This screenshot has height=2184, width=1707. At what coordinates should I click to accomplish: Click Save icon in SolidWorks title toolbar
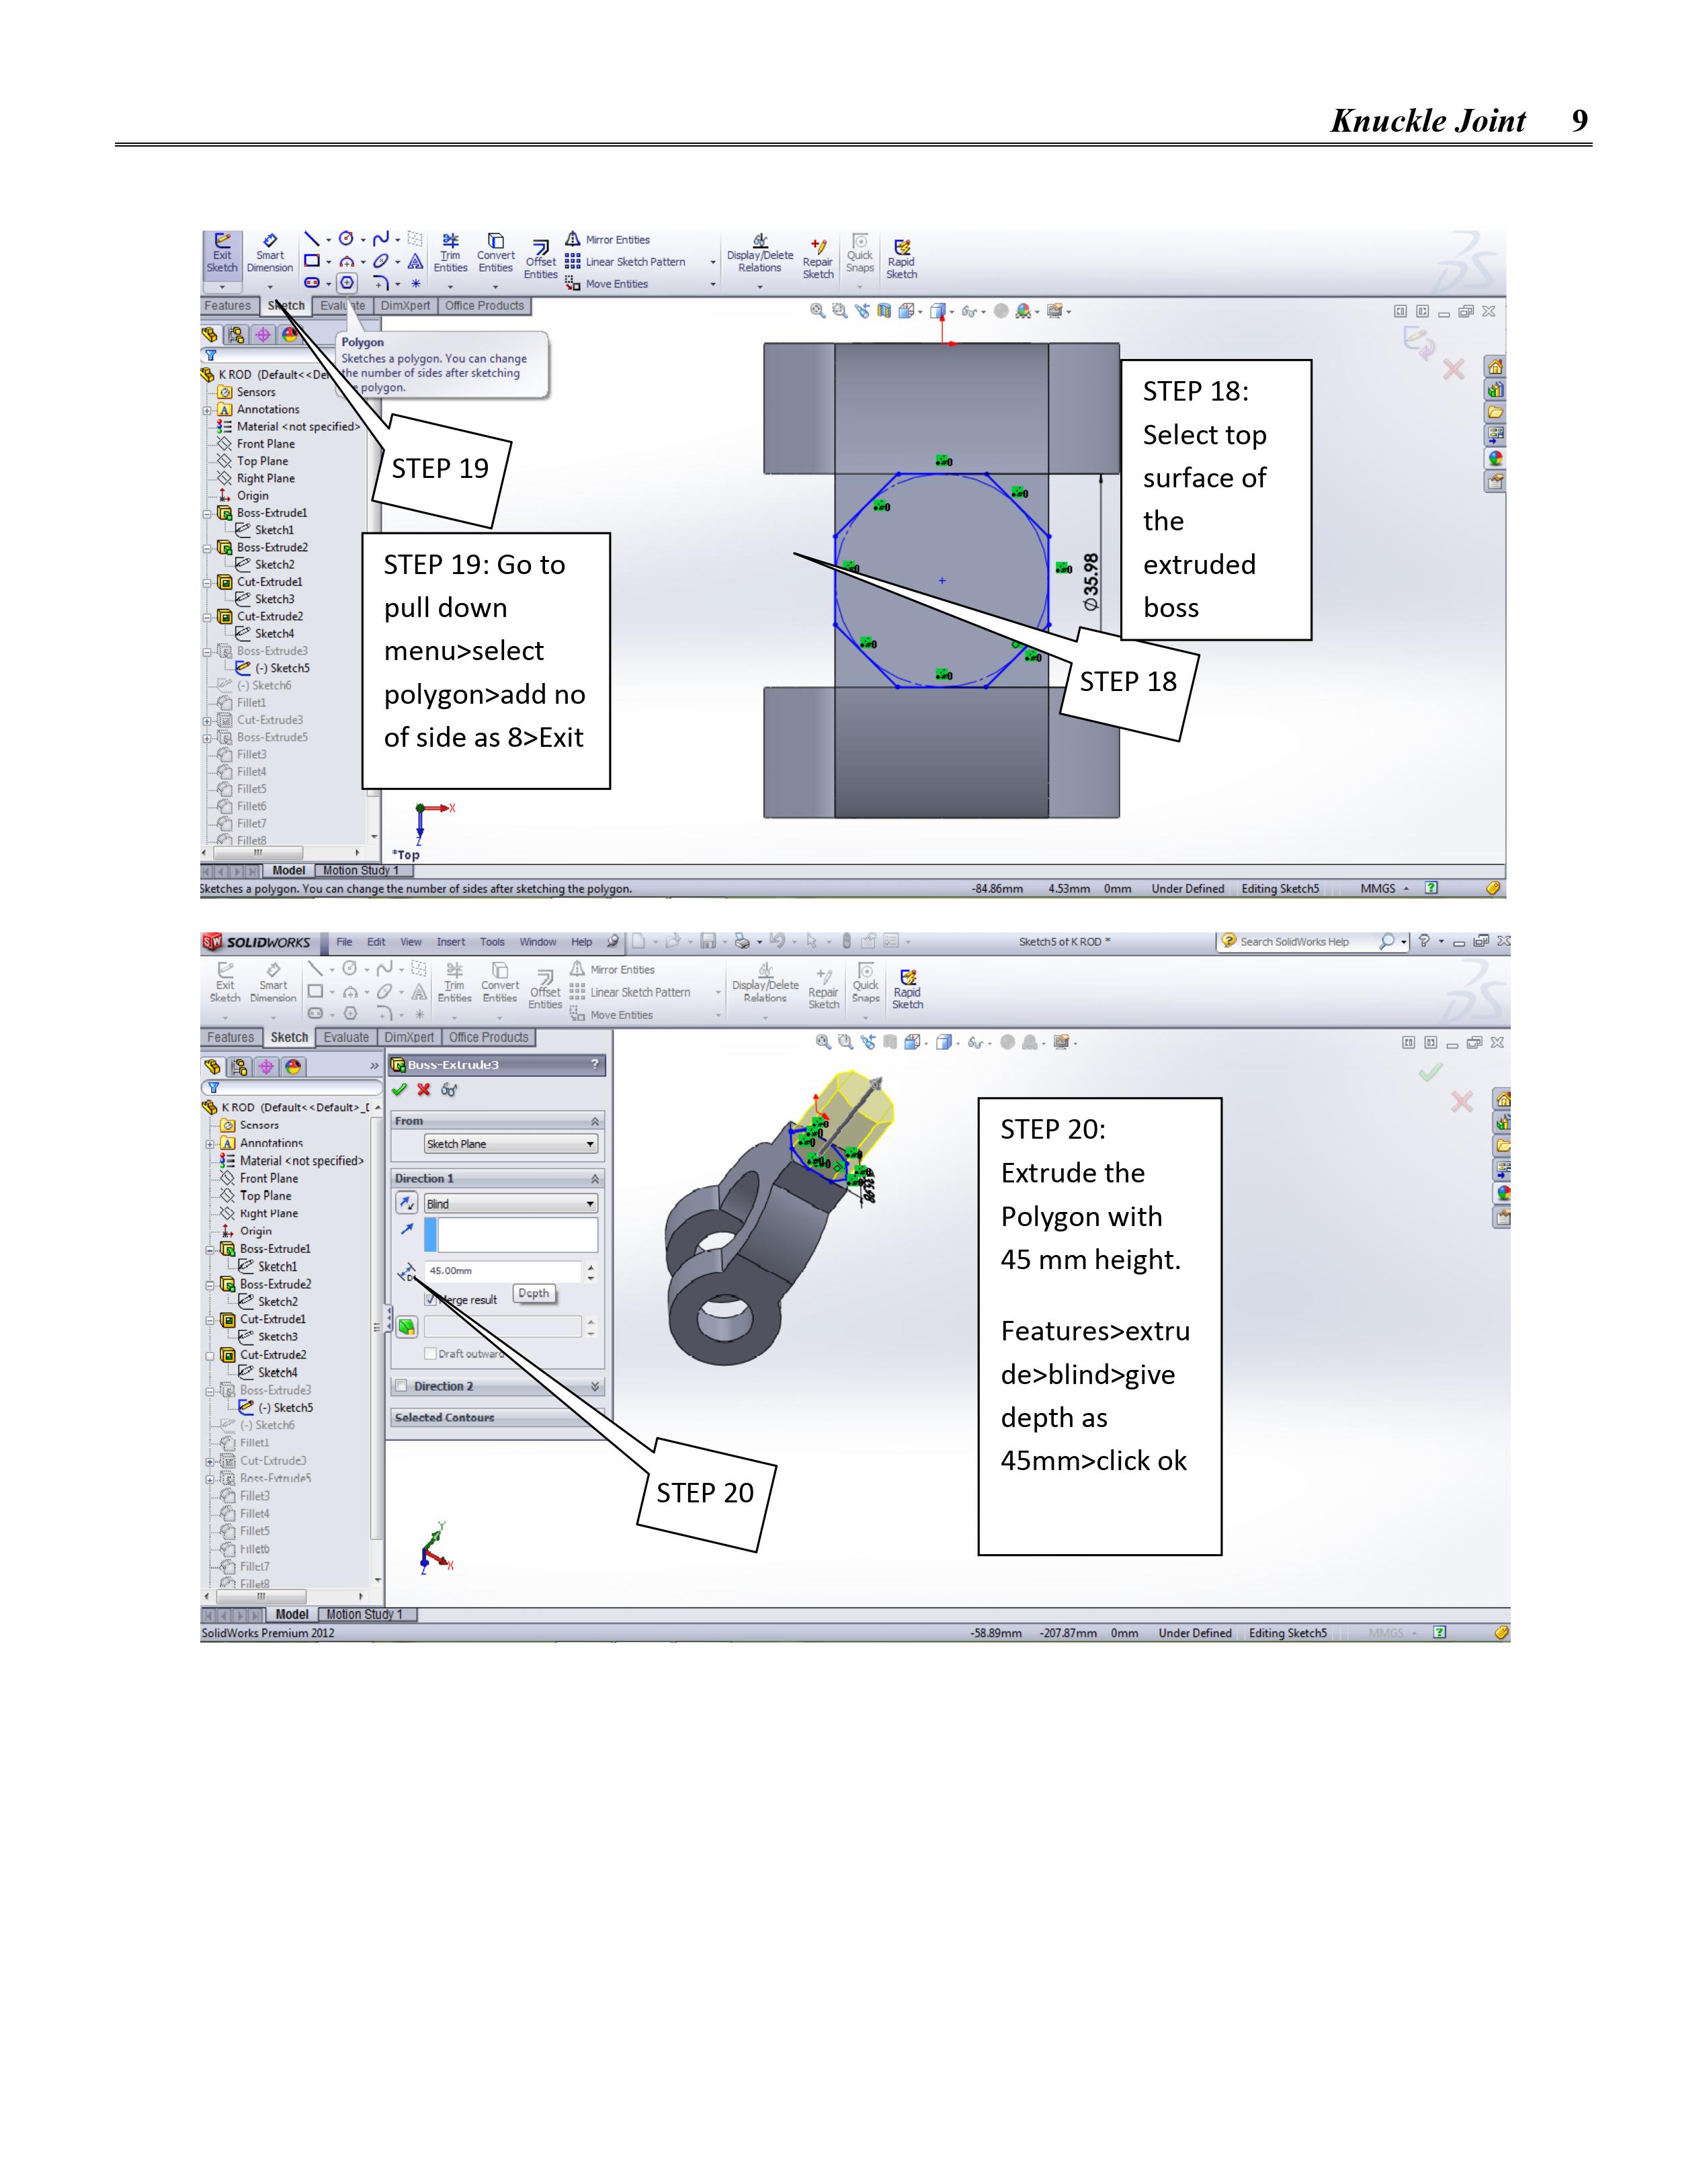708,941
